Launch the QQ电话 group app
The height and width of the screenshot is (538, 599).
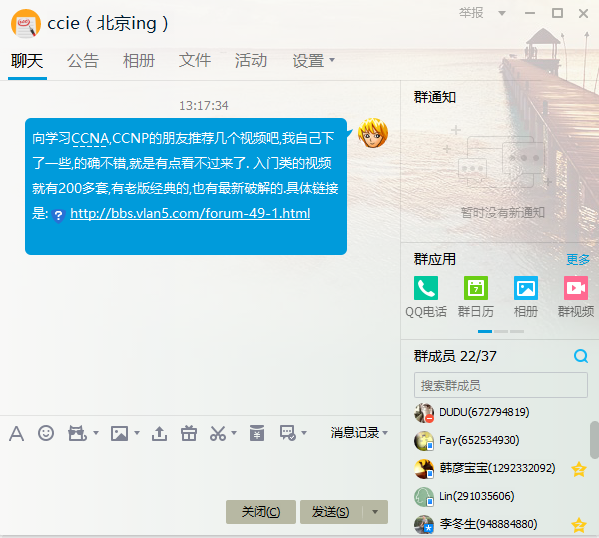coord(426,297)
